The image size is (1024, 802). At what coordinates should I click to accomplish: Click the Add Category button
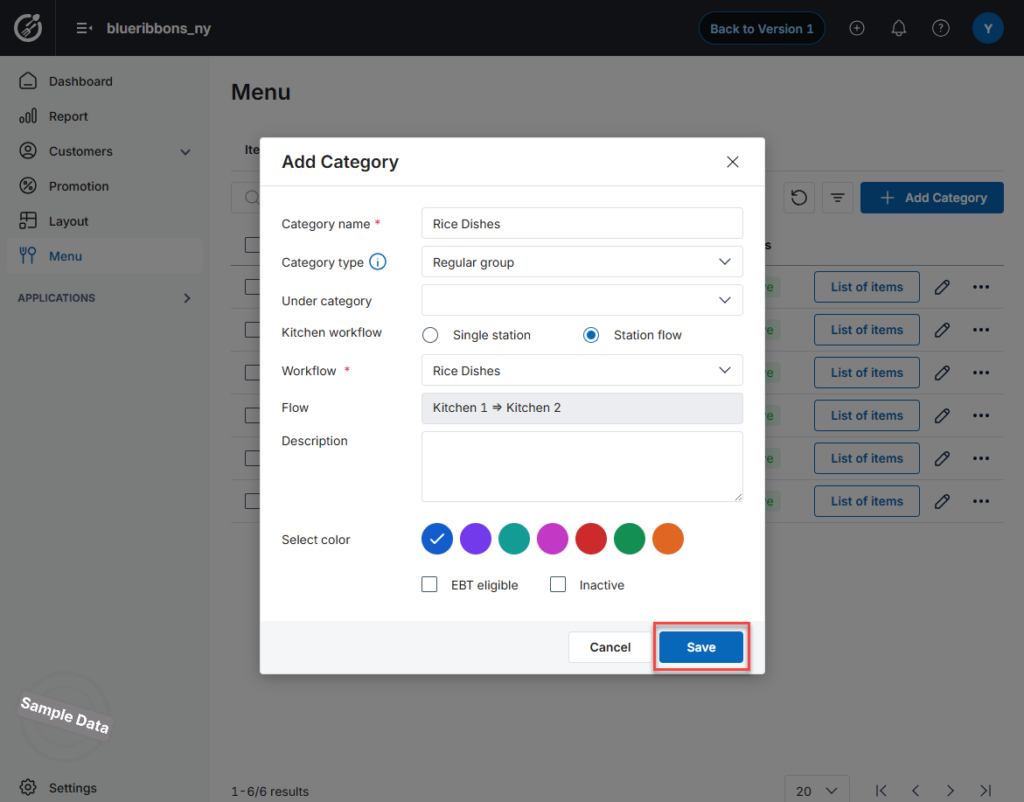click(932, 197)
